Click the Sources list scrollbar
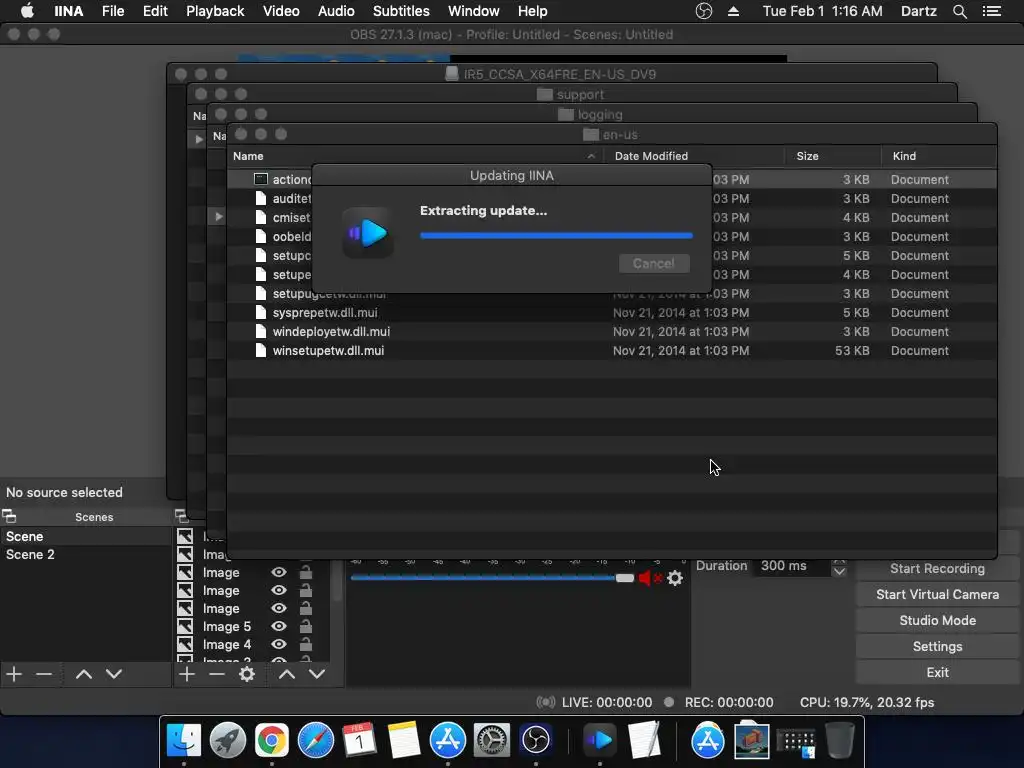 pos(337,581)
